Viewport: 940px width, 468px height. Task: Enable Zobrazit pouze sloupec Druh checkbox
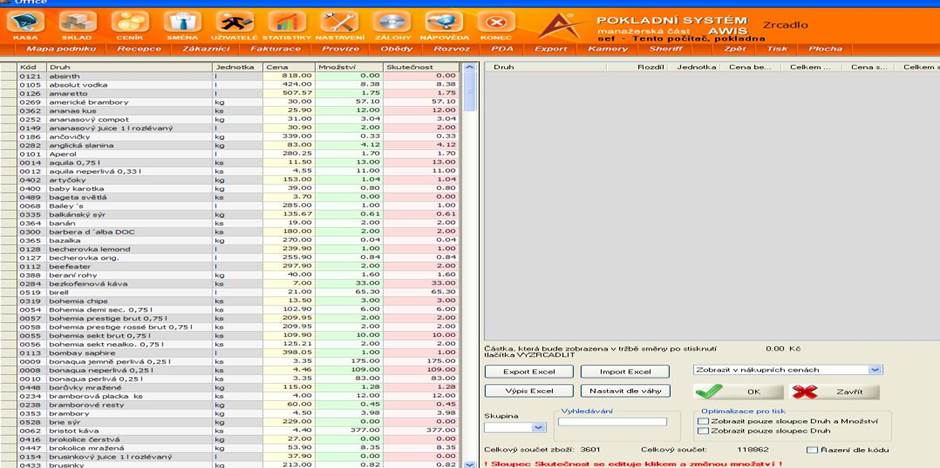(703, 431)
